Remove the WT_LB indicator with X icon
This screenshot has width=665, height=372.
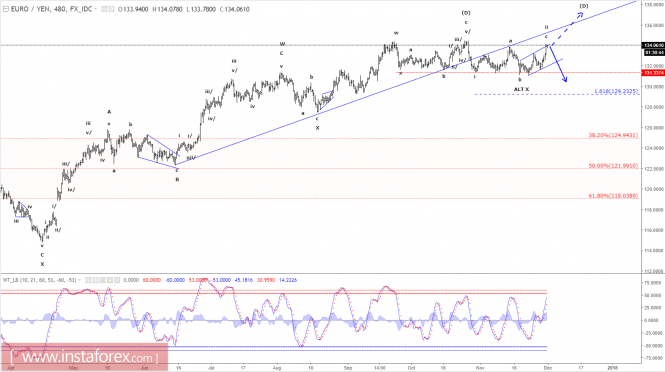pos(117,280)
